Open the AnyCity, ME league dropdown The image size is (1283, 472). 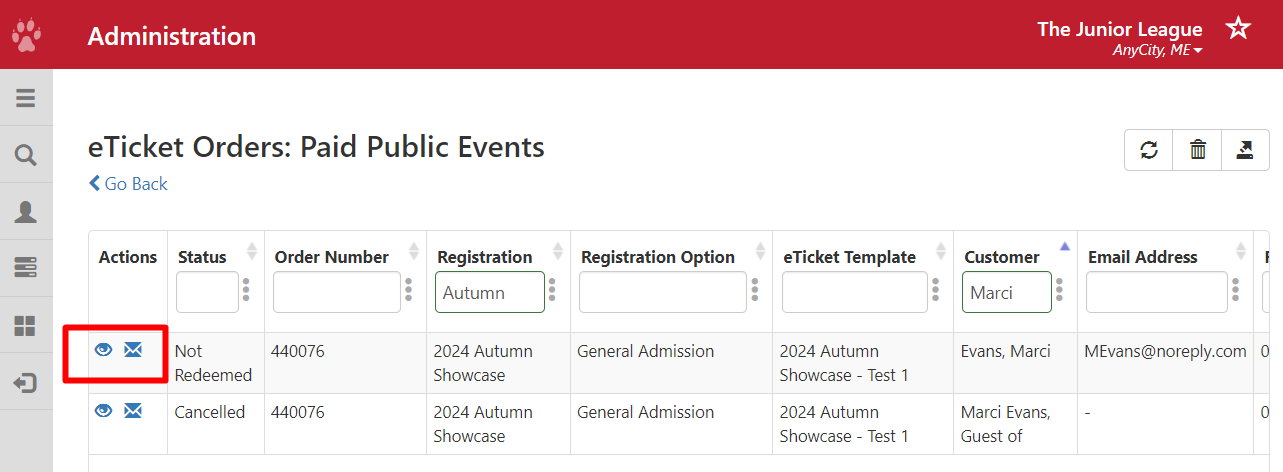1158,50
